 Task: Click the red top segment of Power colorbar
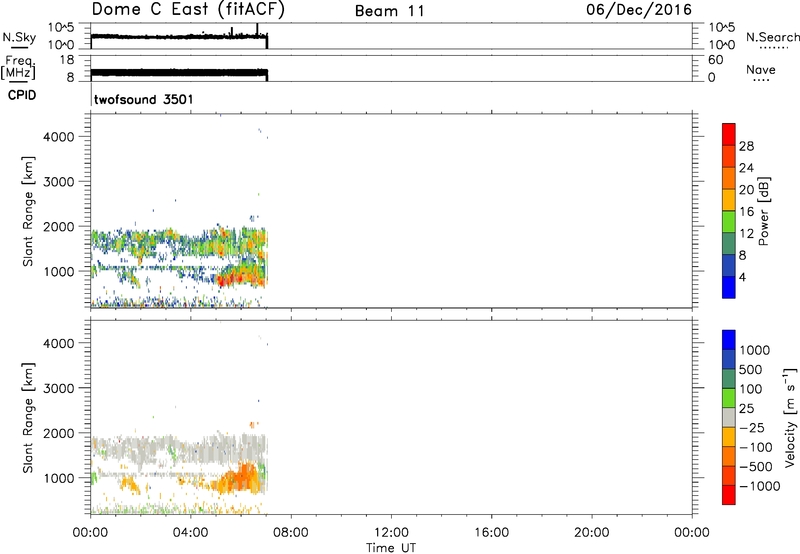(729, 134)
